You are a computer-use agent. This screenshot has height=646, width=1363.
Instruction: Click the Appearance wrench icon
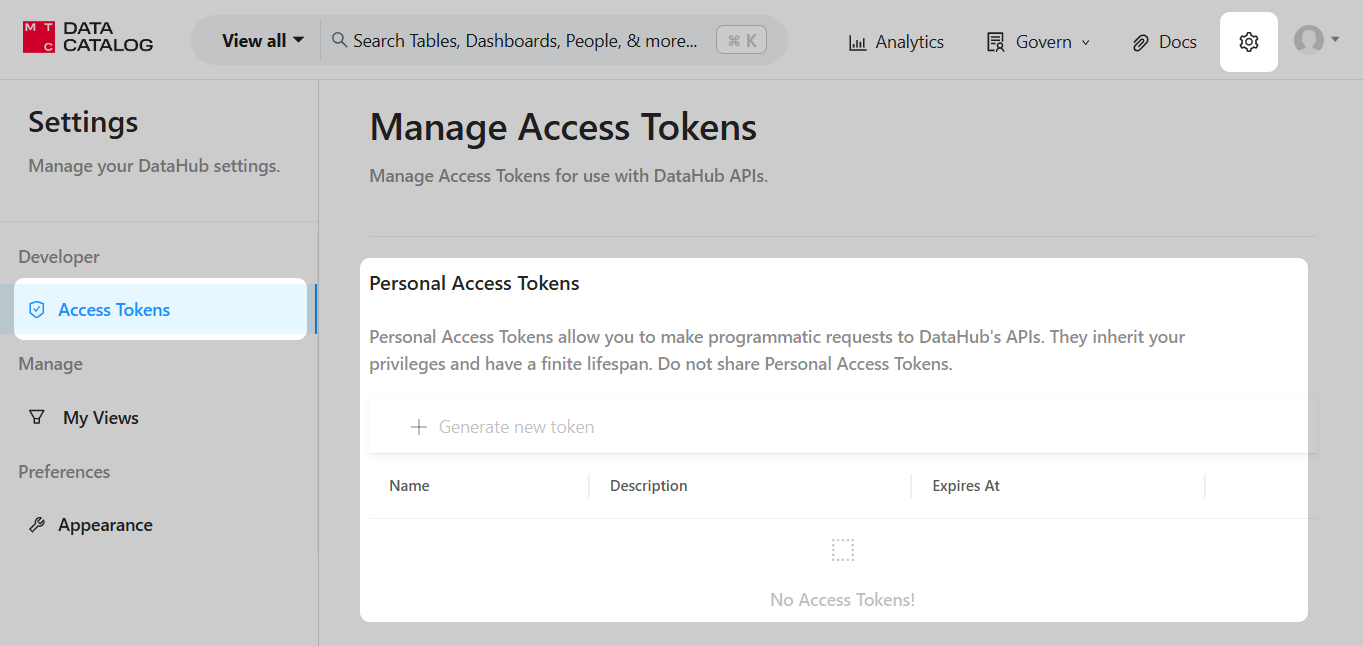[37, 525]
